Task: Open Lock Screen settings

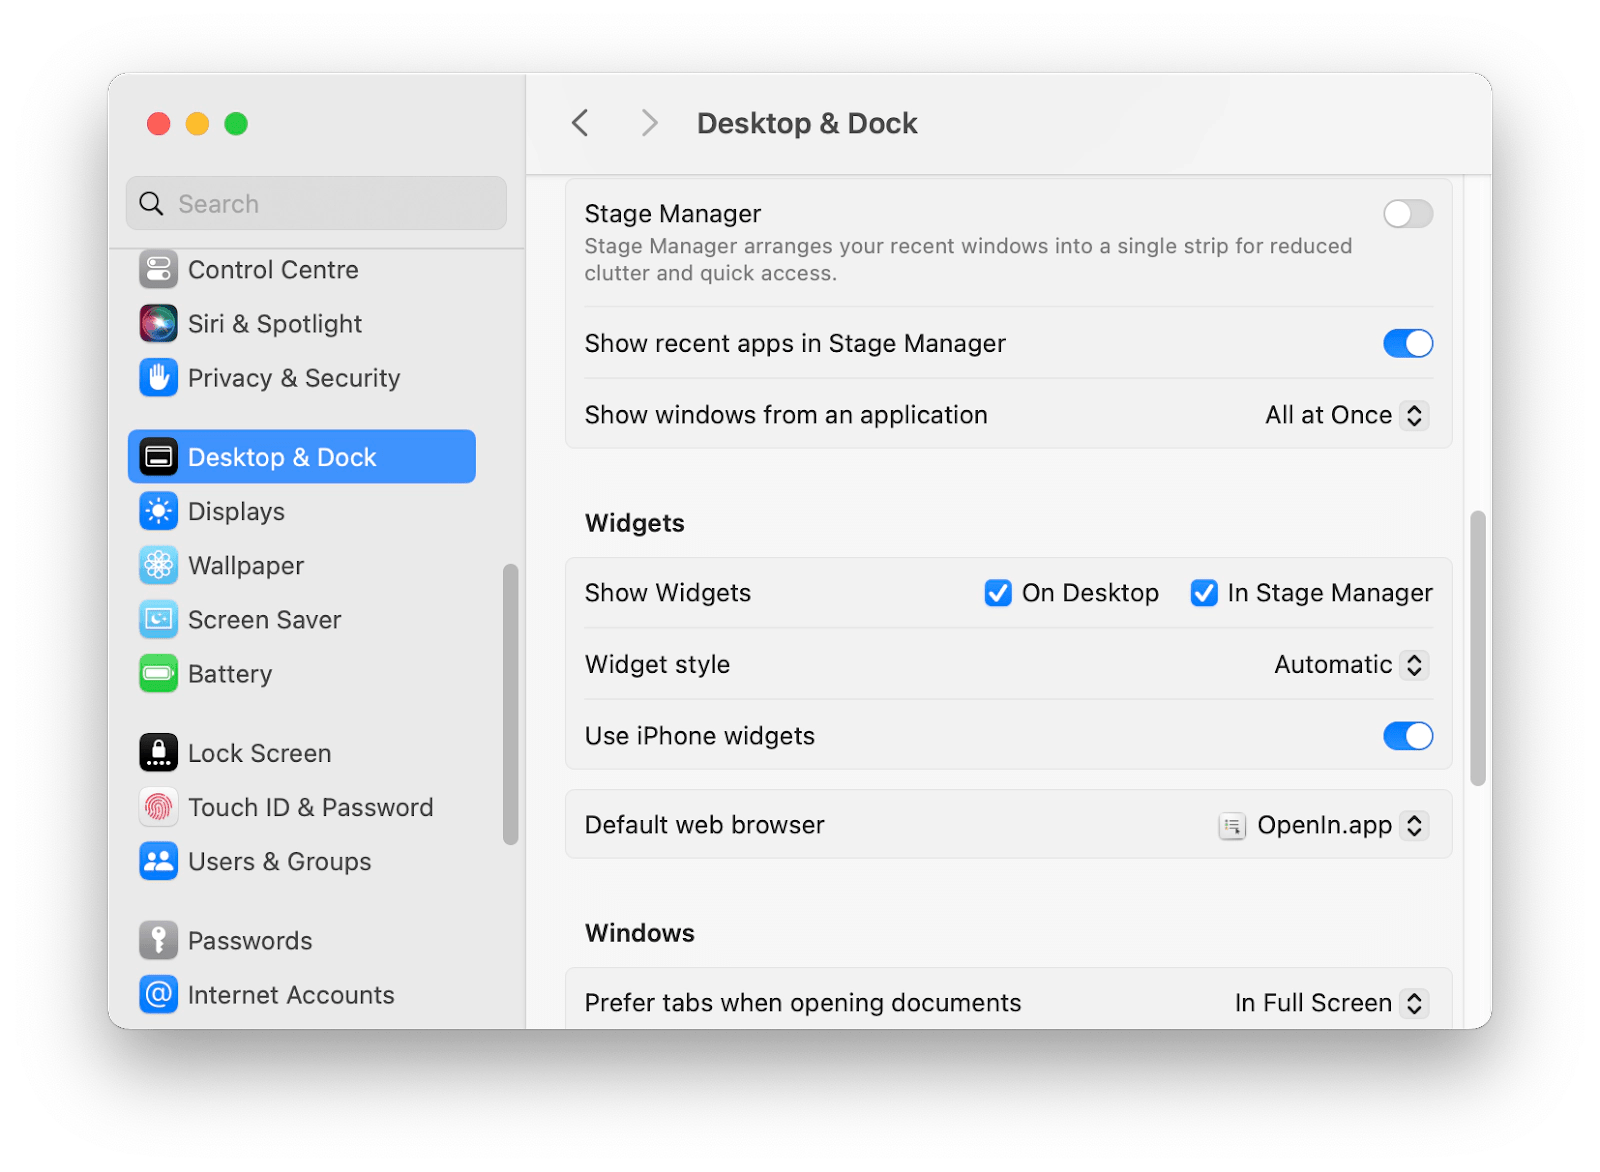Action: pos(260,753)
